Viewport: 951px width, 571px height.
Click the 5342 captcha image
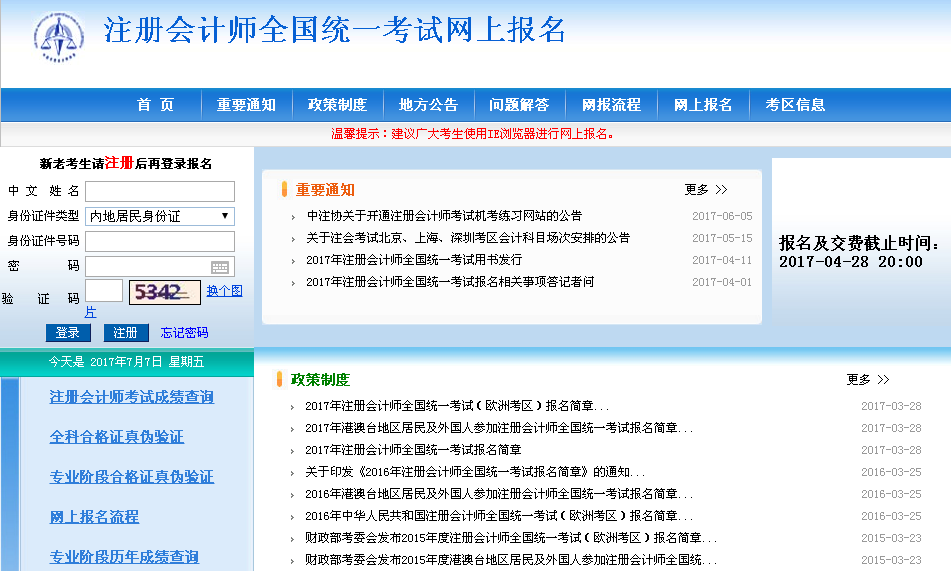(164, 292)
